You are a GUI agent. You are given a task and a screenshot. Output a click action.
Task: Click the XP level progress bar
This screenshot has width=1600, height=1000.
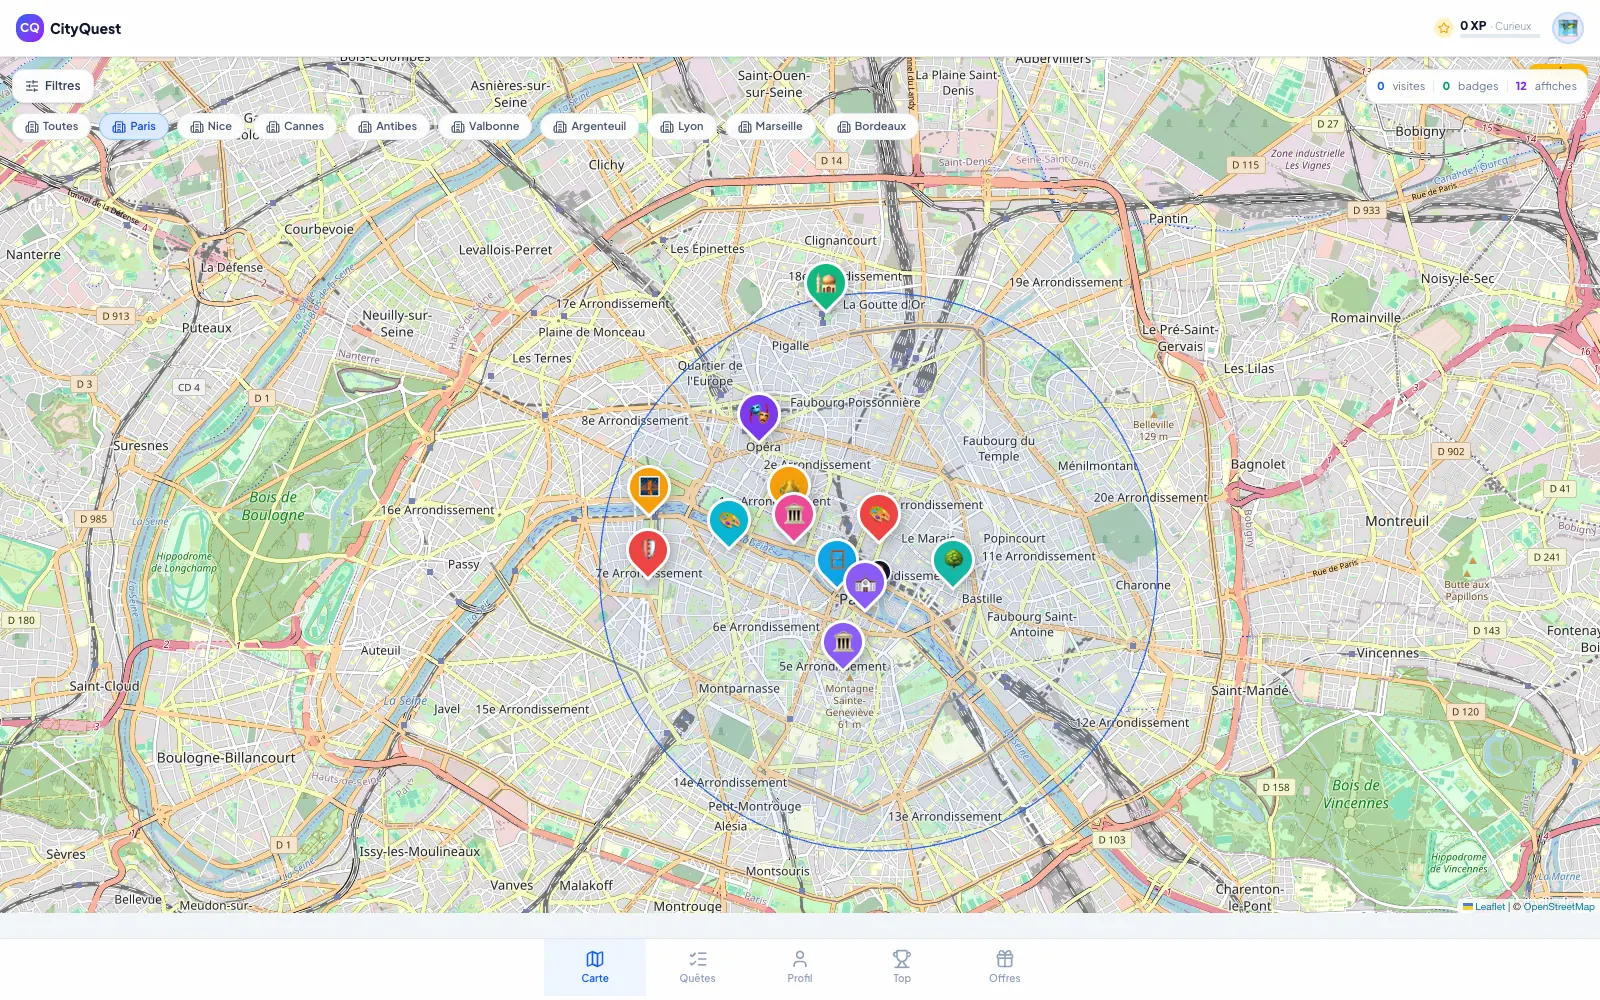1500,36
